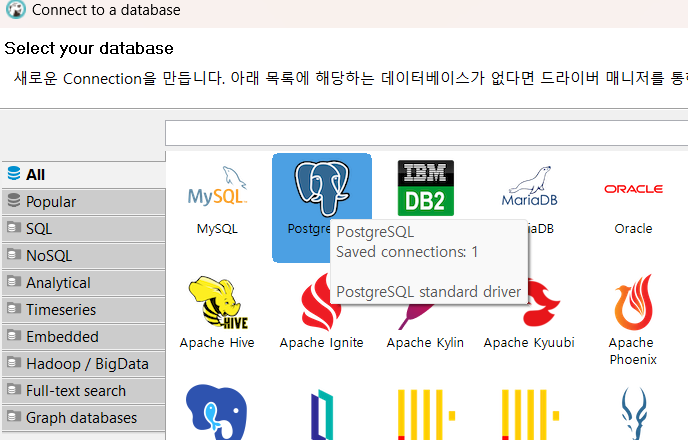Choose the IBM DB2 database icon

[x=426, y=188]
